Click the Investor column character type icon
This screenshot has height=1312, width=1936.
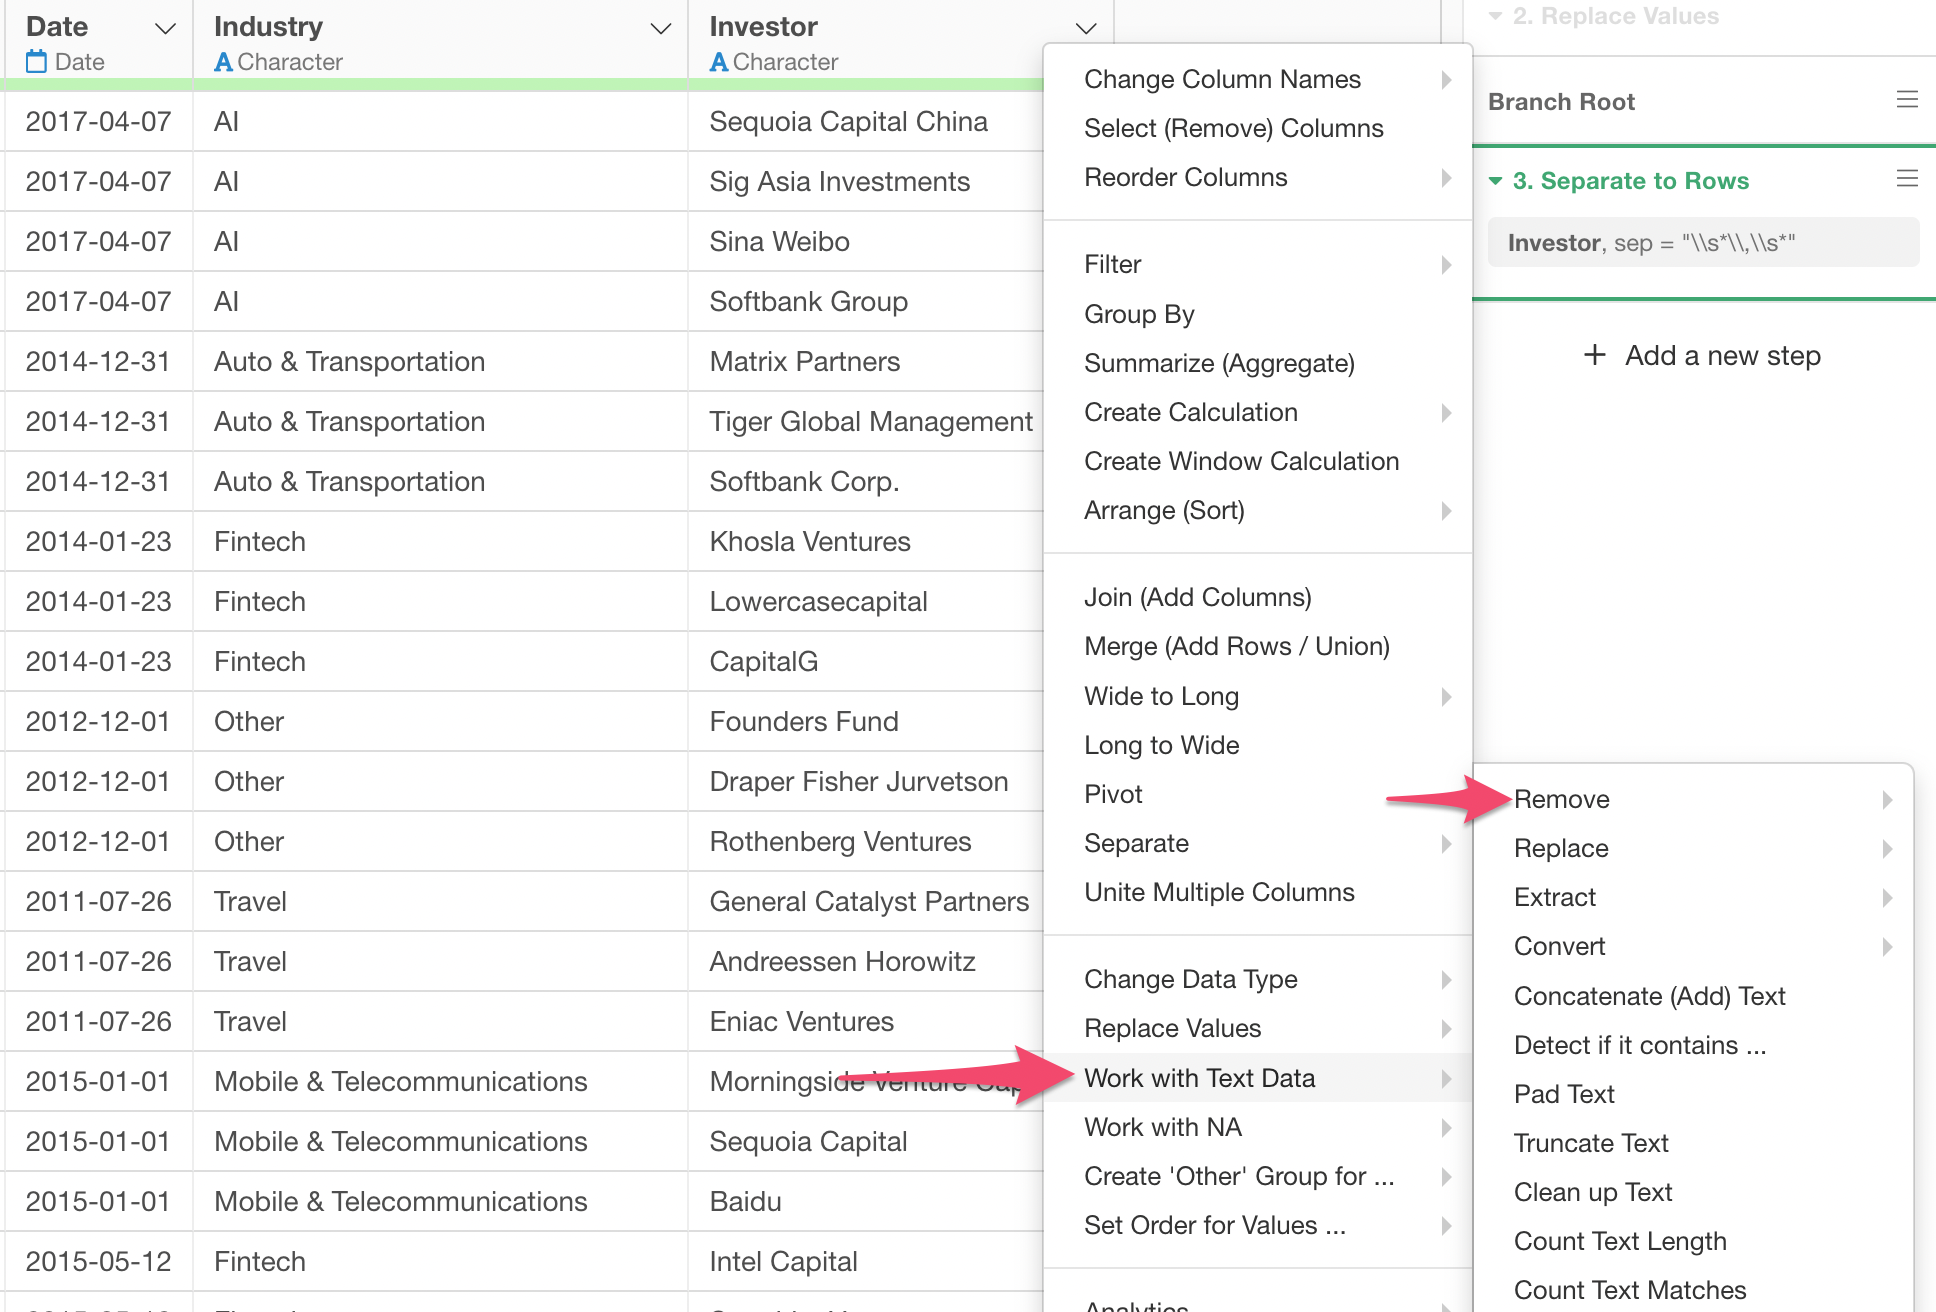point(718,62)
